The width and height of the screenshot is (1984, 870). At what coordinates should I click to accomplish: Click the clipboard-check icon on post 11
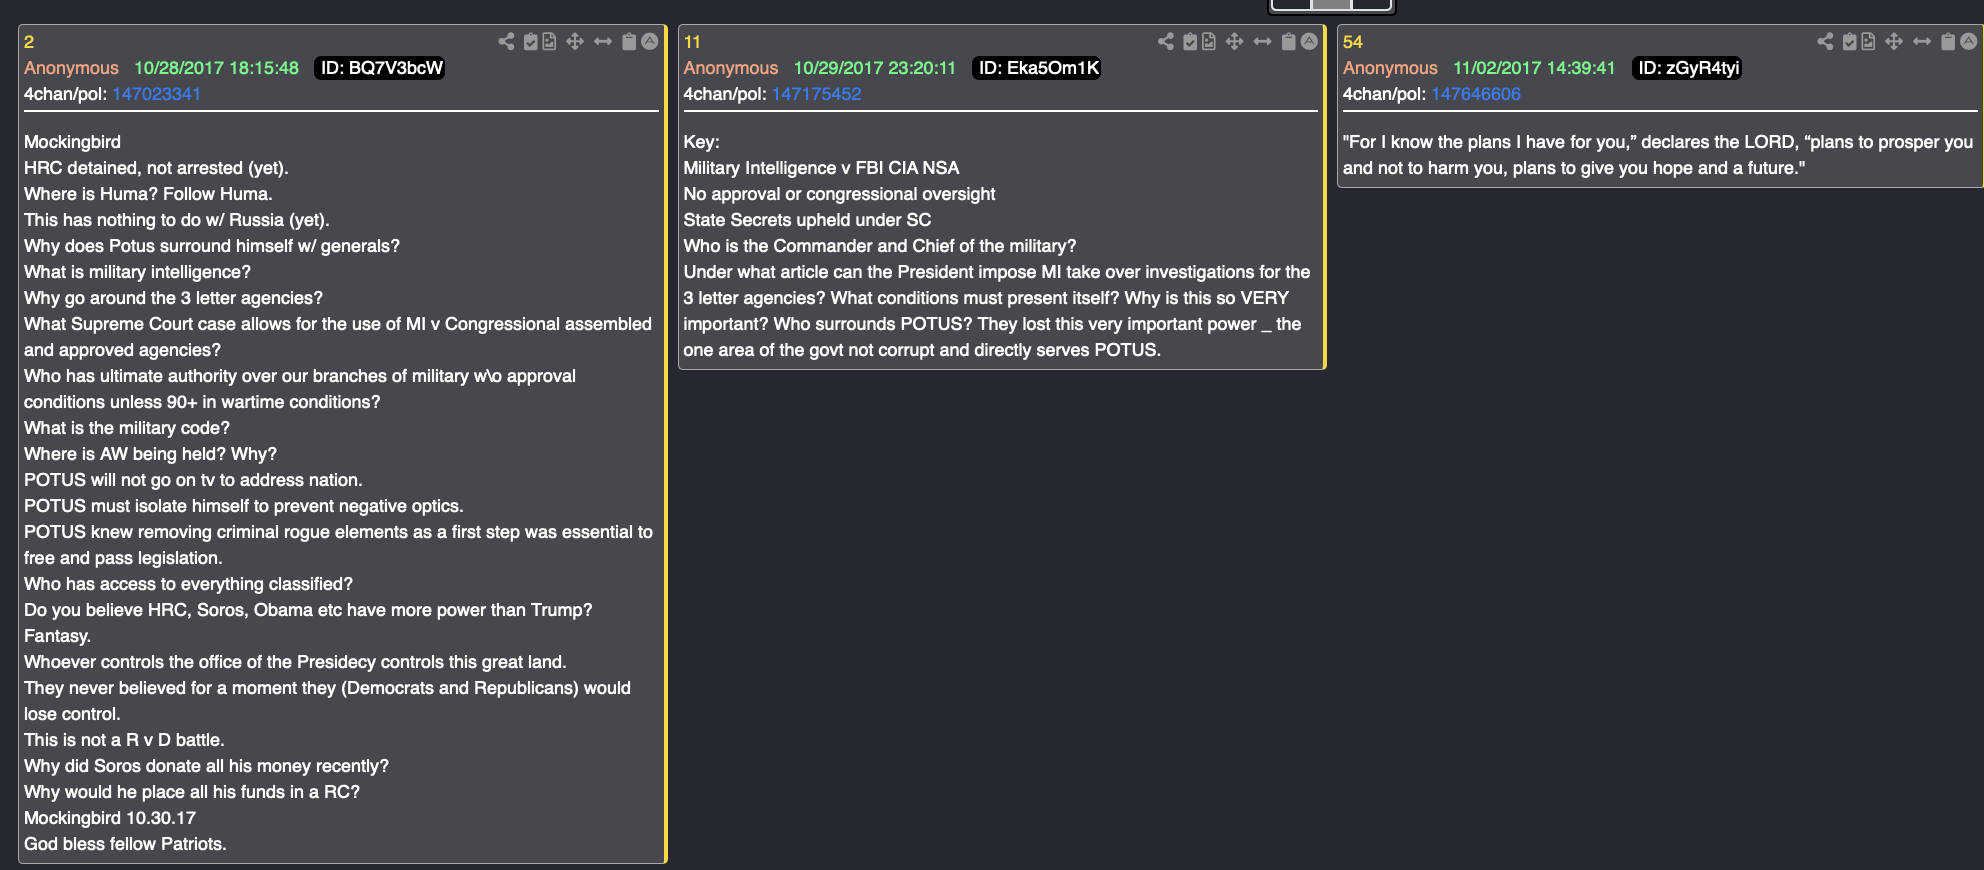[1190, 41]
